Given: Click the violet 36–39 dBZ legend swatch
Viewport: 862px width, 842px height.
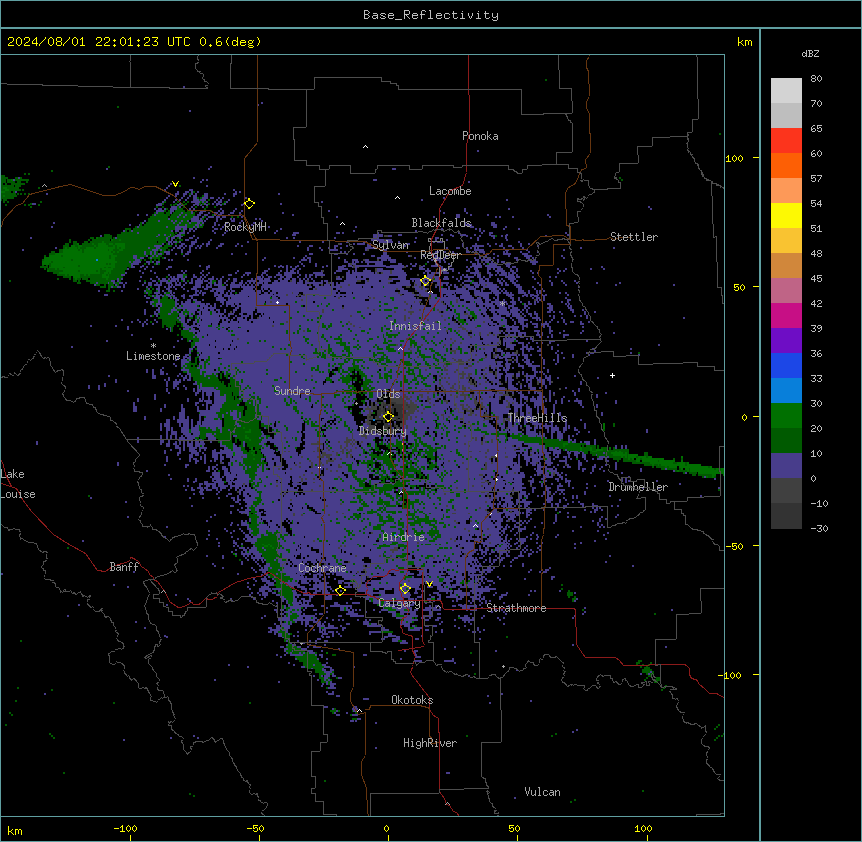Looking at the screenshot, I should [786, 341].
